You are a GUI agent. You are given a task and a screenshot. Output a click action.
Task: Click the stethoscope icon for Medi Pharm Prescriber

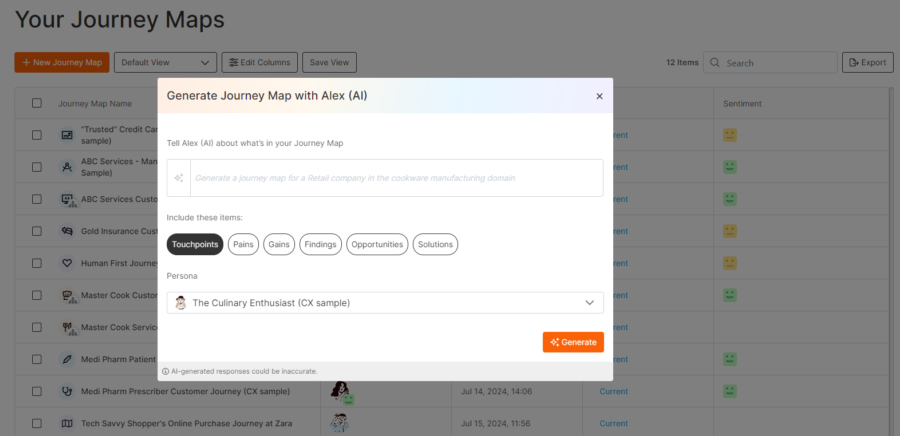pyautogui.click(x=67, y=391)
